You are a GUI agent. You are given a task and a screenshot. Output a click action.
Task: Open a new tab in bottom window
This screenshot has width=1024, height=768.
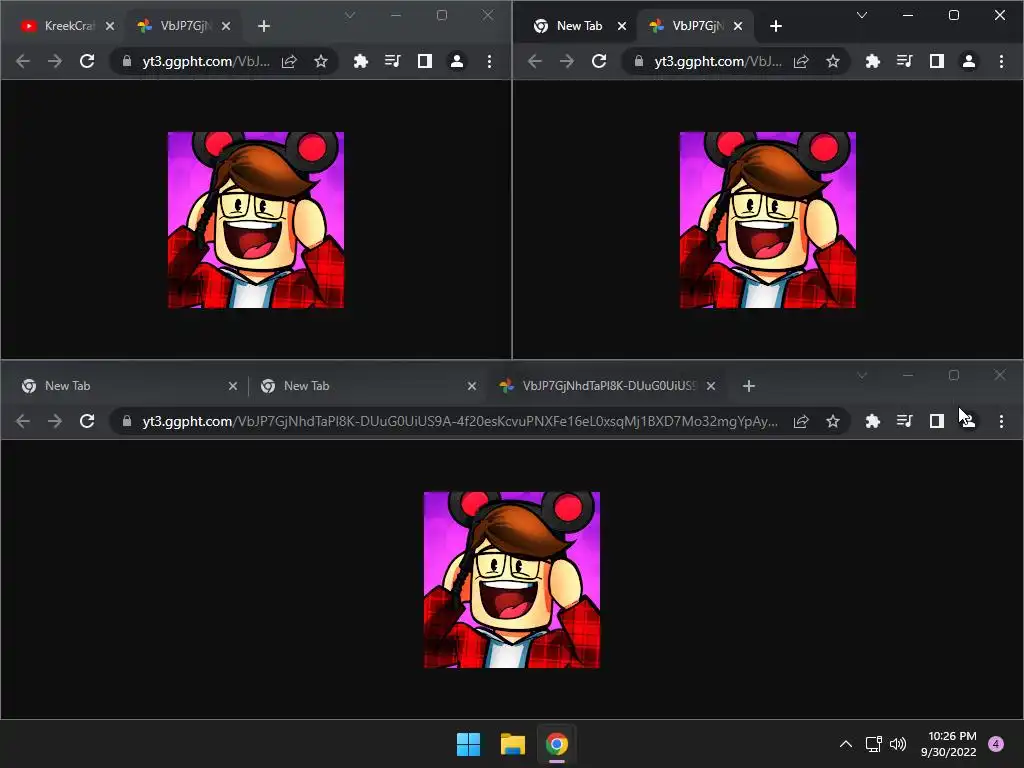(749, 386)
